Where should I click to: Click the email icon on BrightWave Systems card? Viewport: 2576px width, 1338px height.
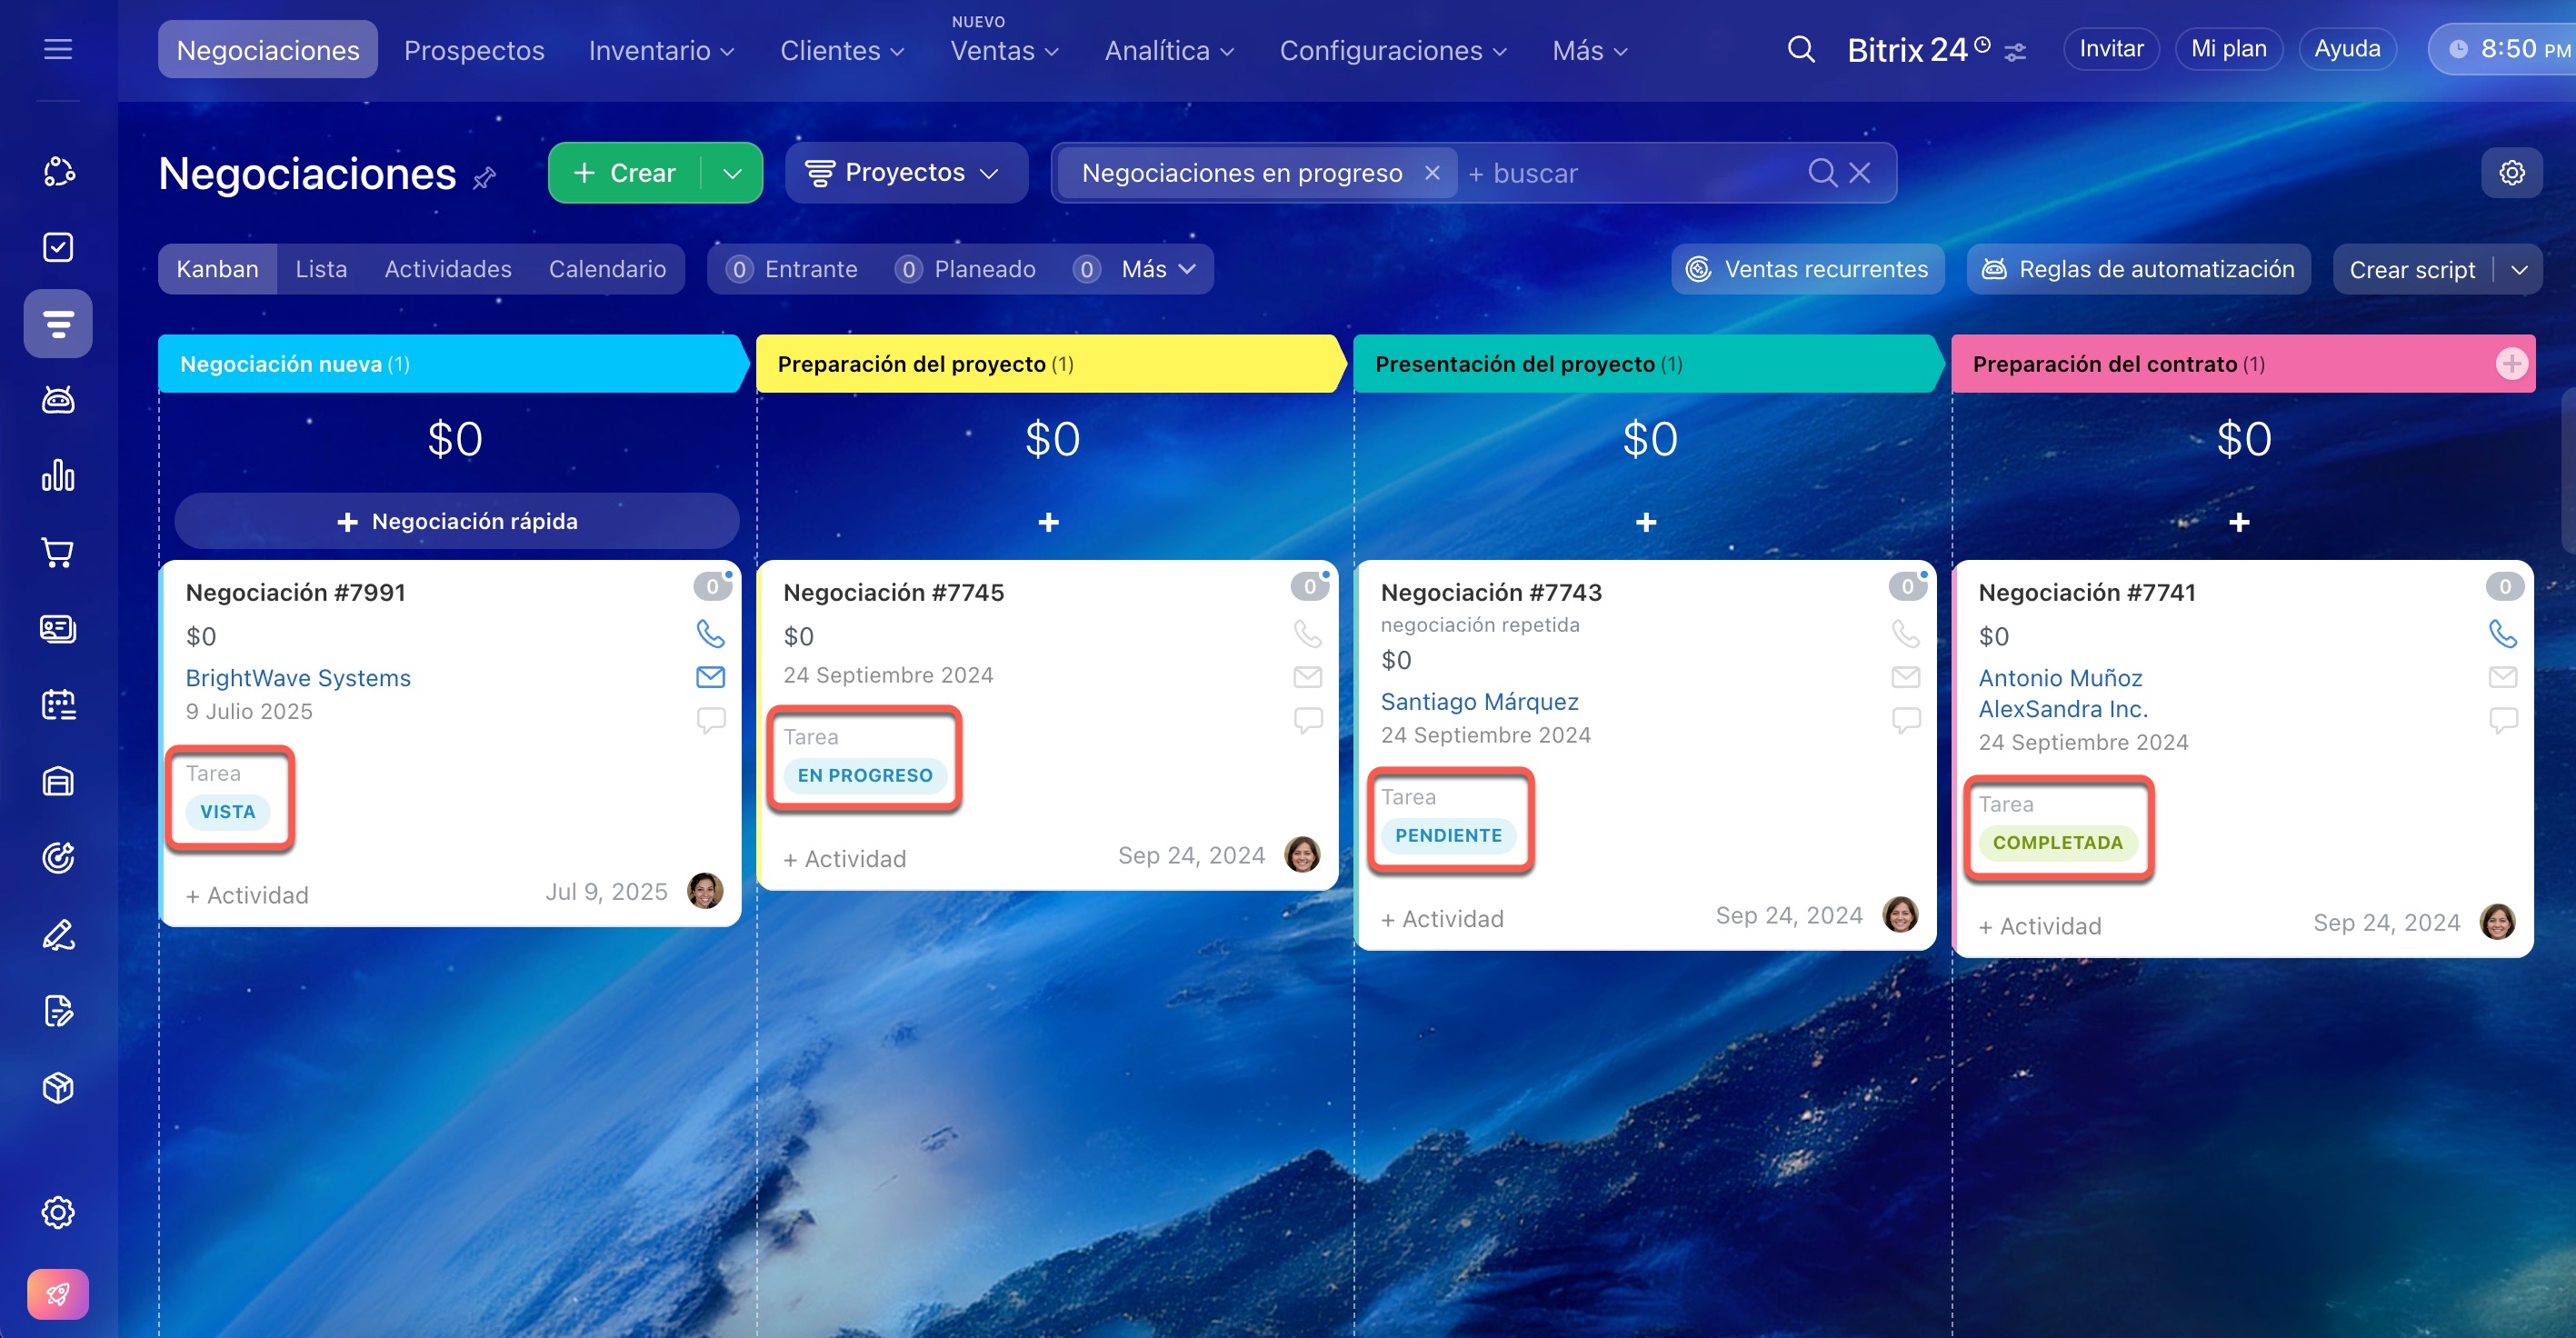[710, 677]
